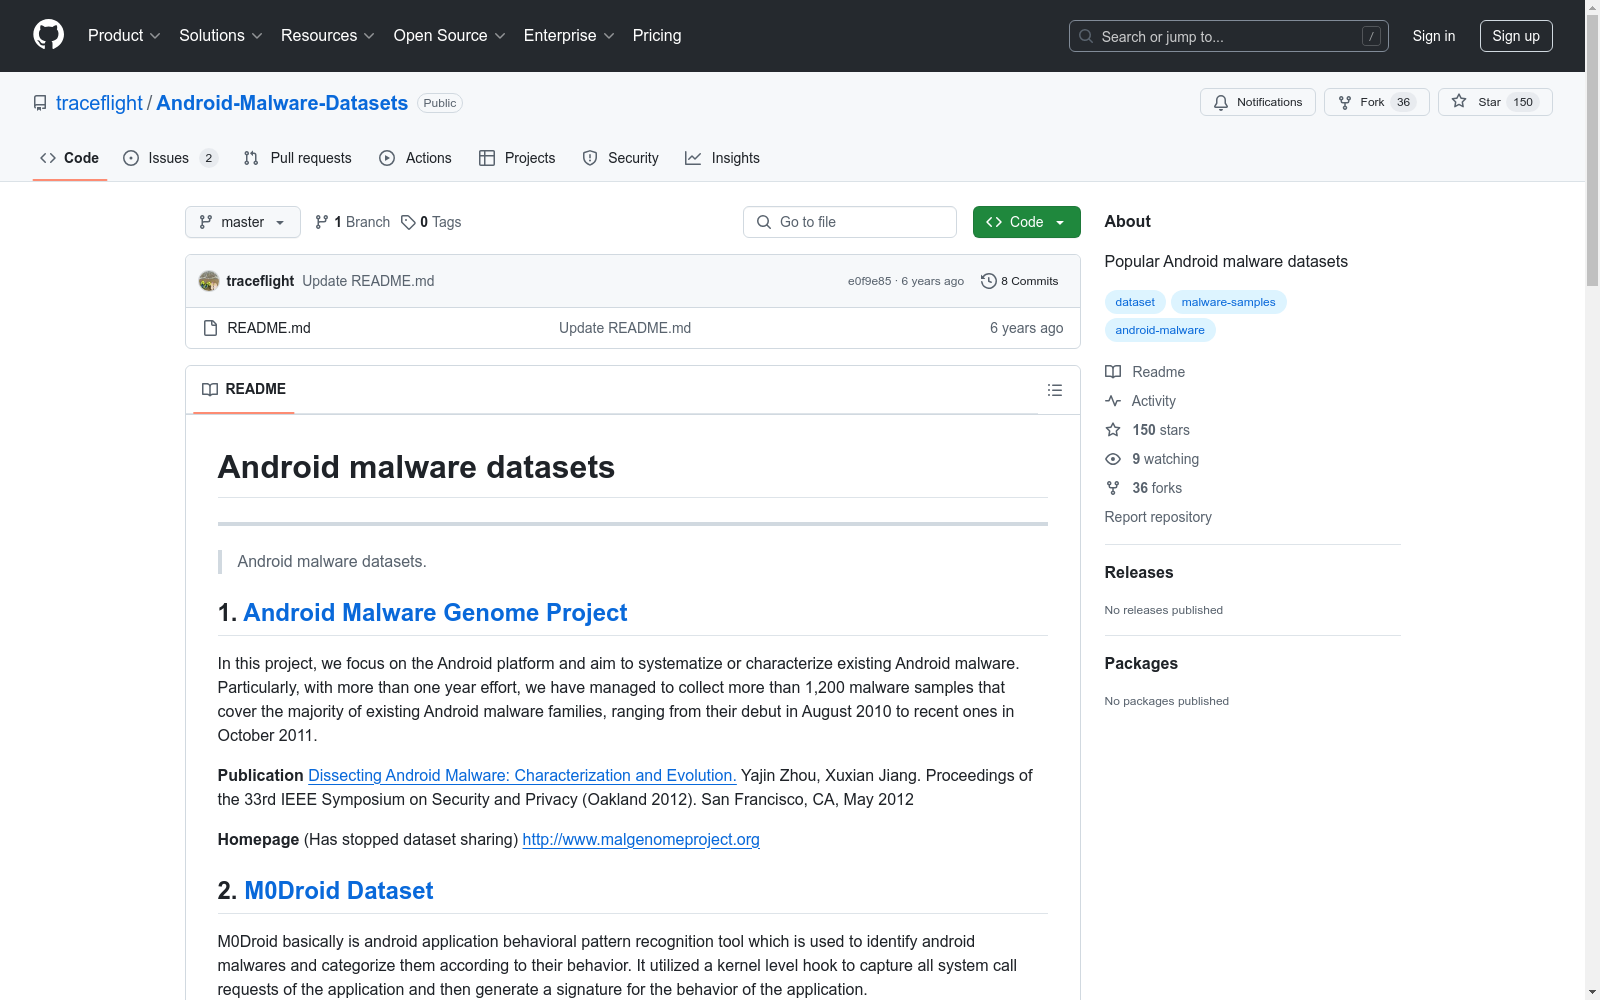Click the Update README.md commit message beside traceflight
The height and width of the screenshot is (1000, 1600).
(x=368, y=281)
